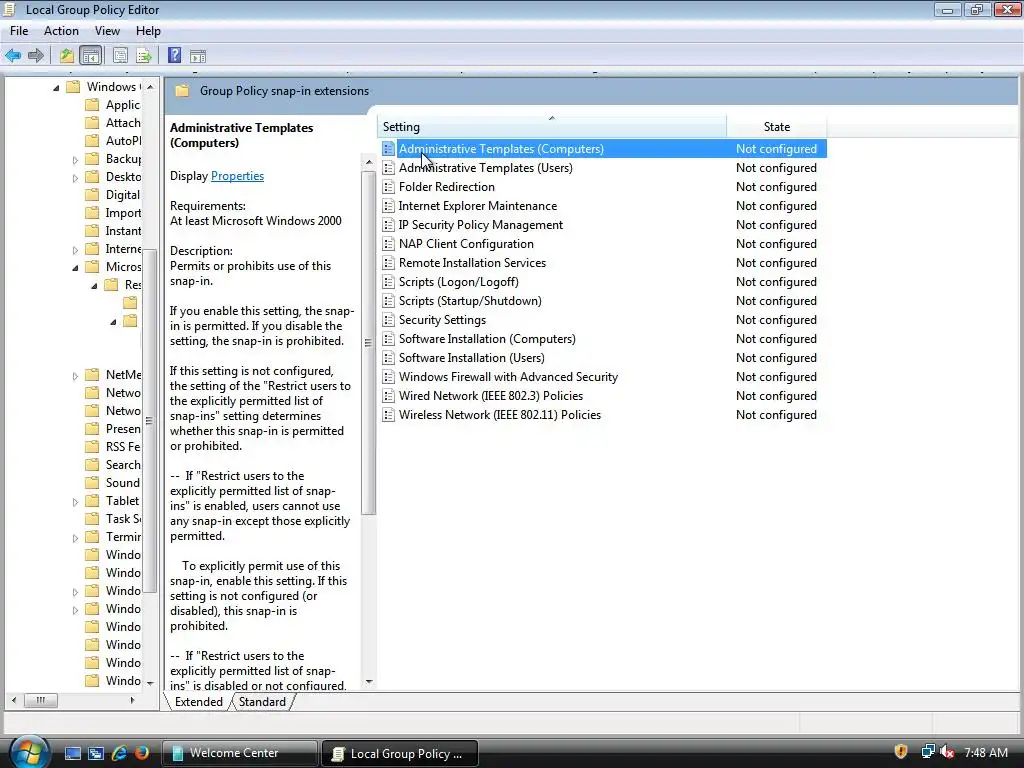Select Software Installation (Computers) setting
The image size is (1024, 768).
(x=487, y=338)
